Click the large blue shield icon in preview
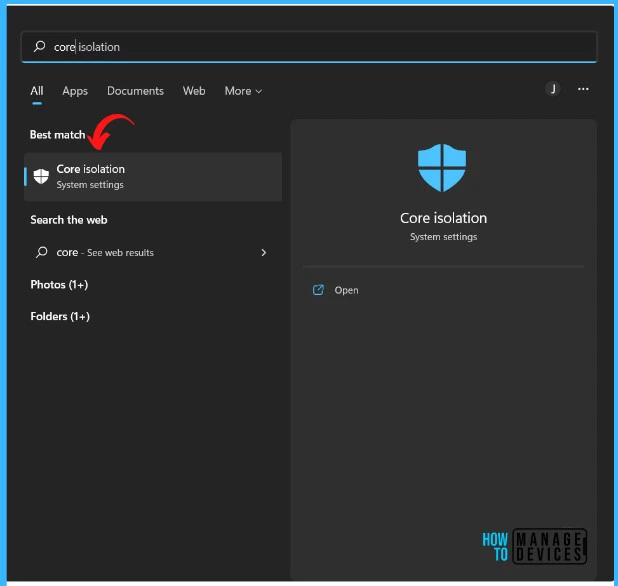 (x=442, y=167)
